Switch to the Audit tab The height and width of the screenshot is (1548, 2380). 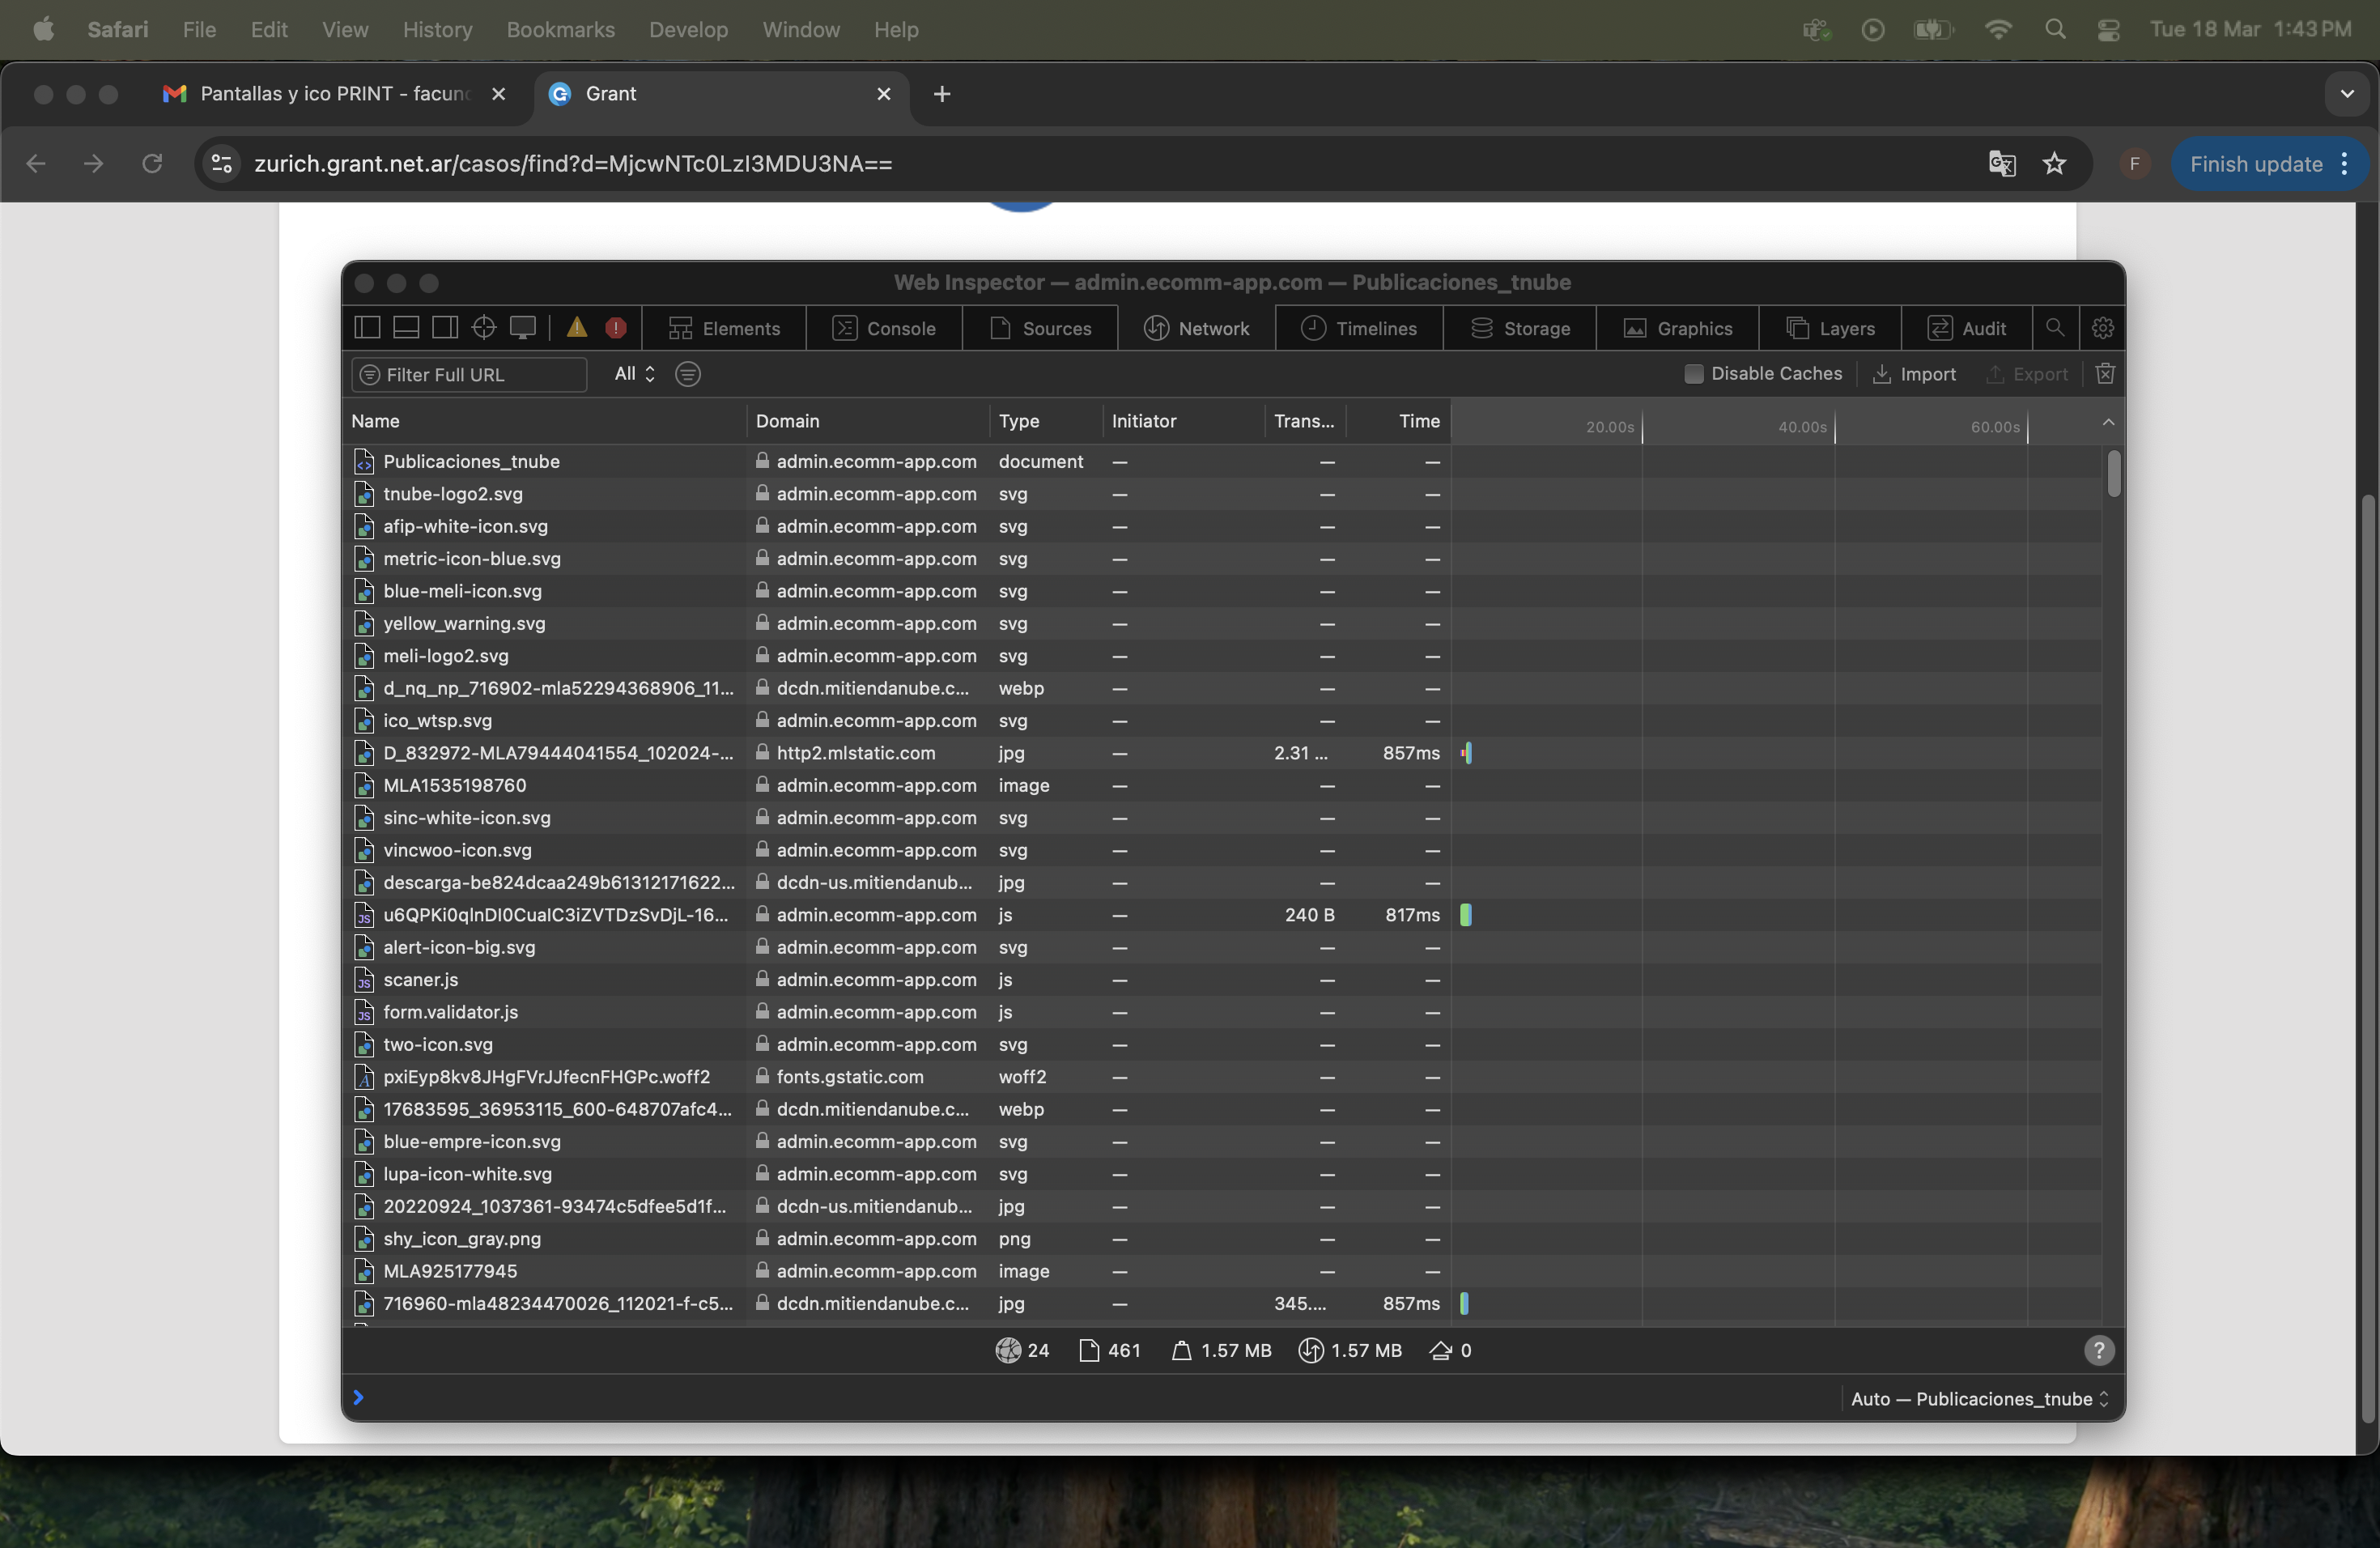(x=1966, y=328)
